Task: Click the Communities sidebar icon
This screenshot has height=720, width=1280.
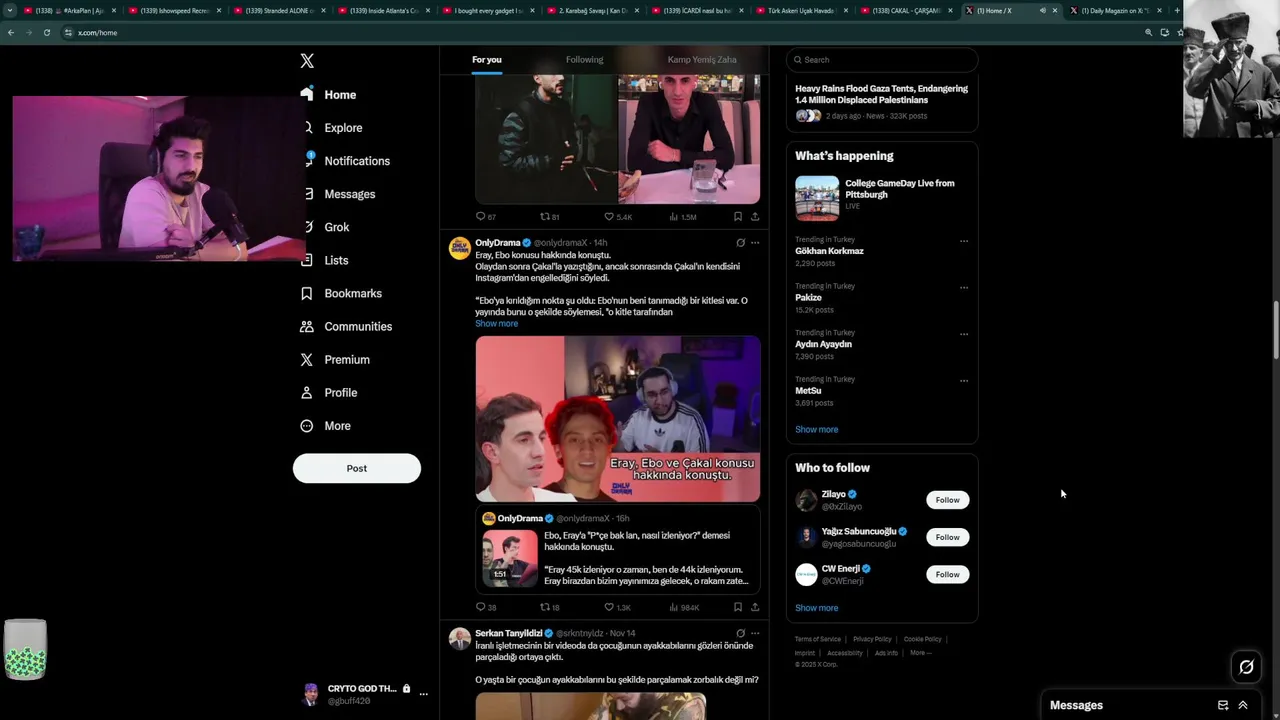Action: click(306, 326)
